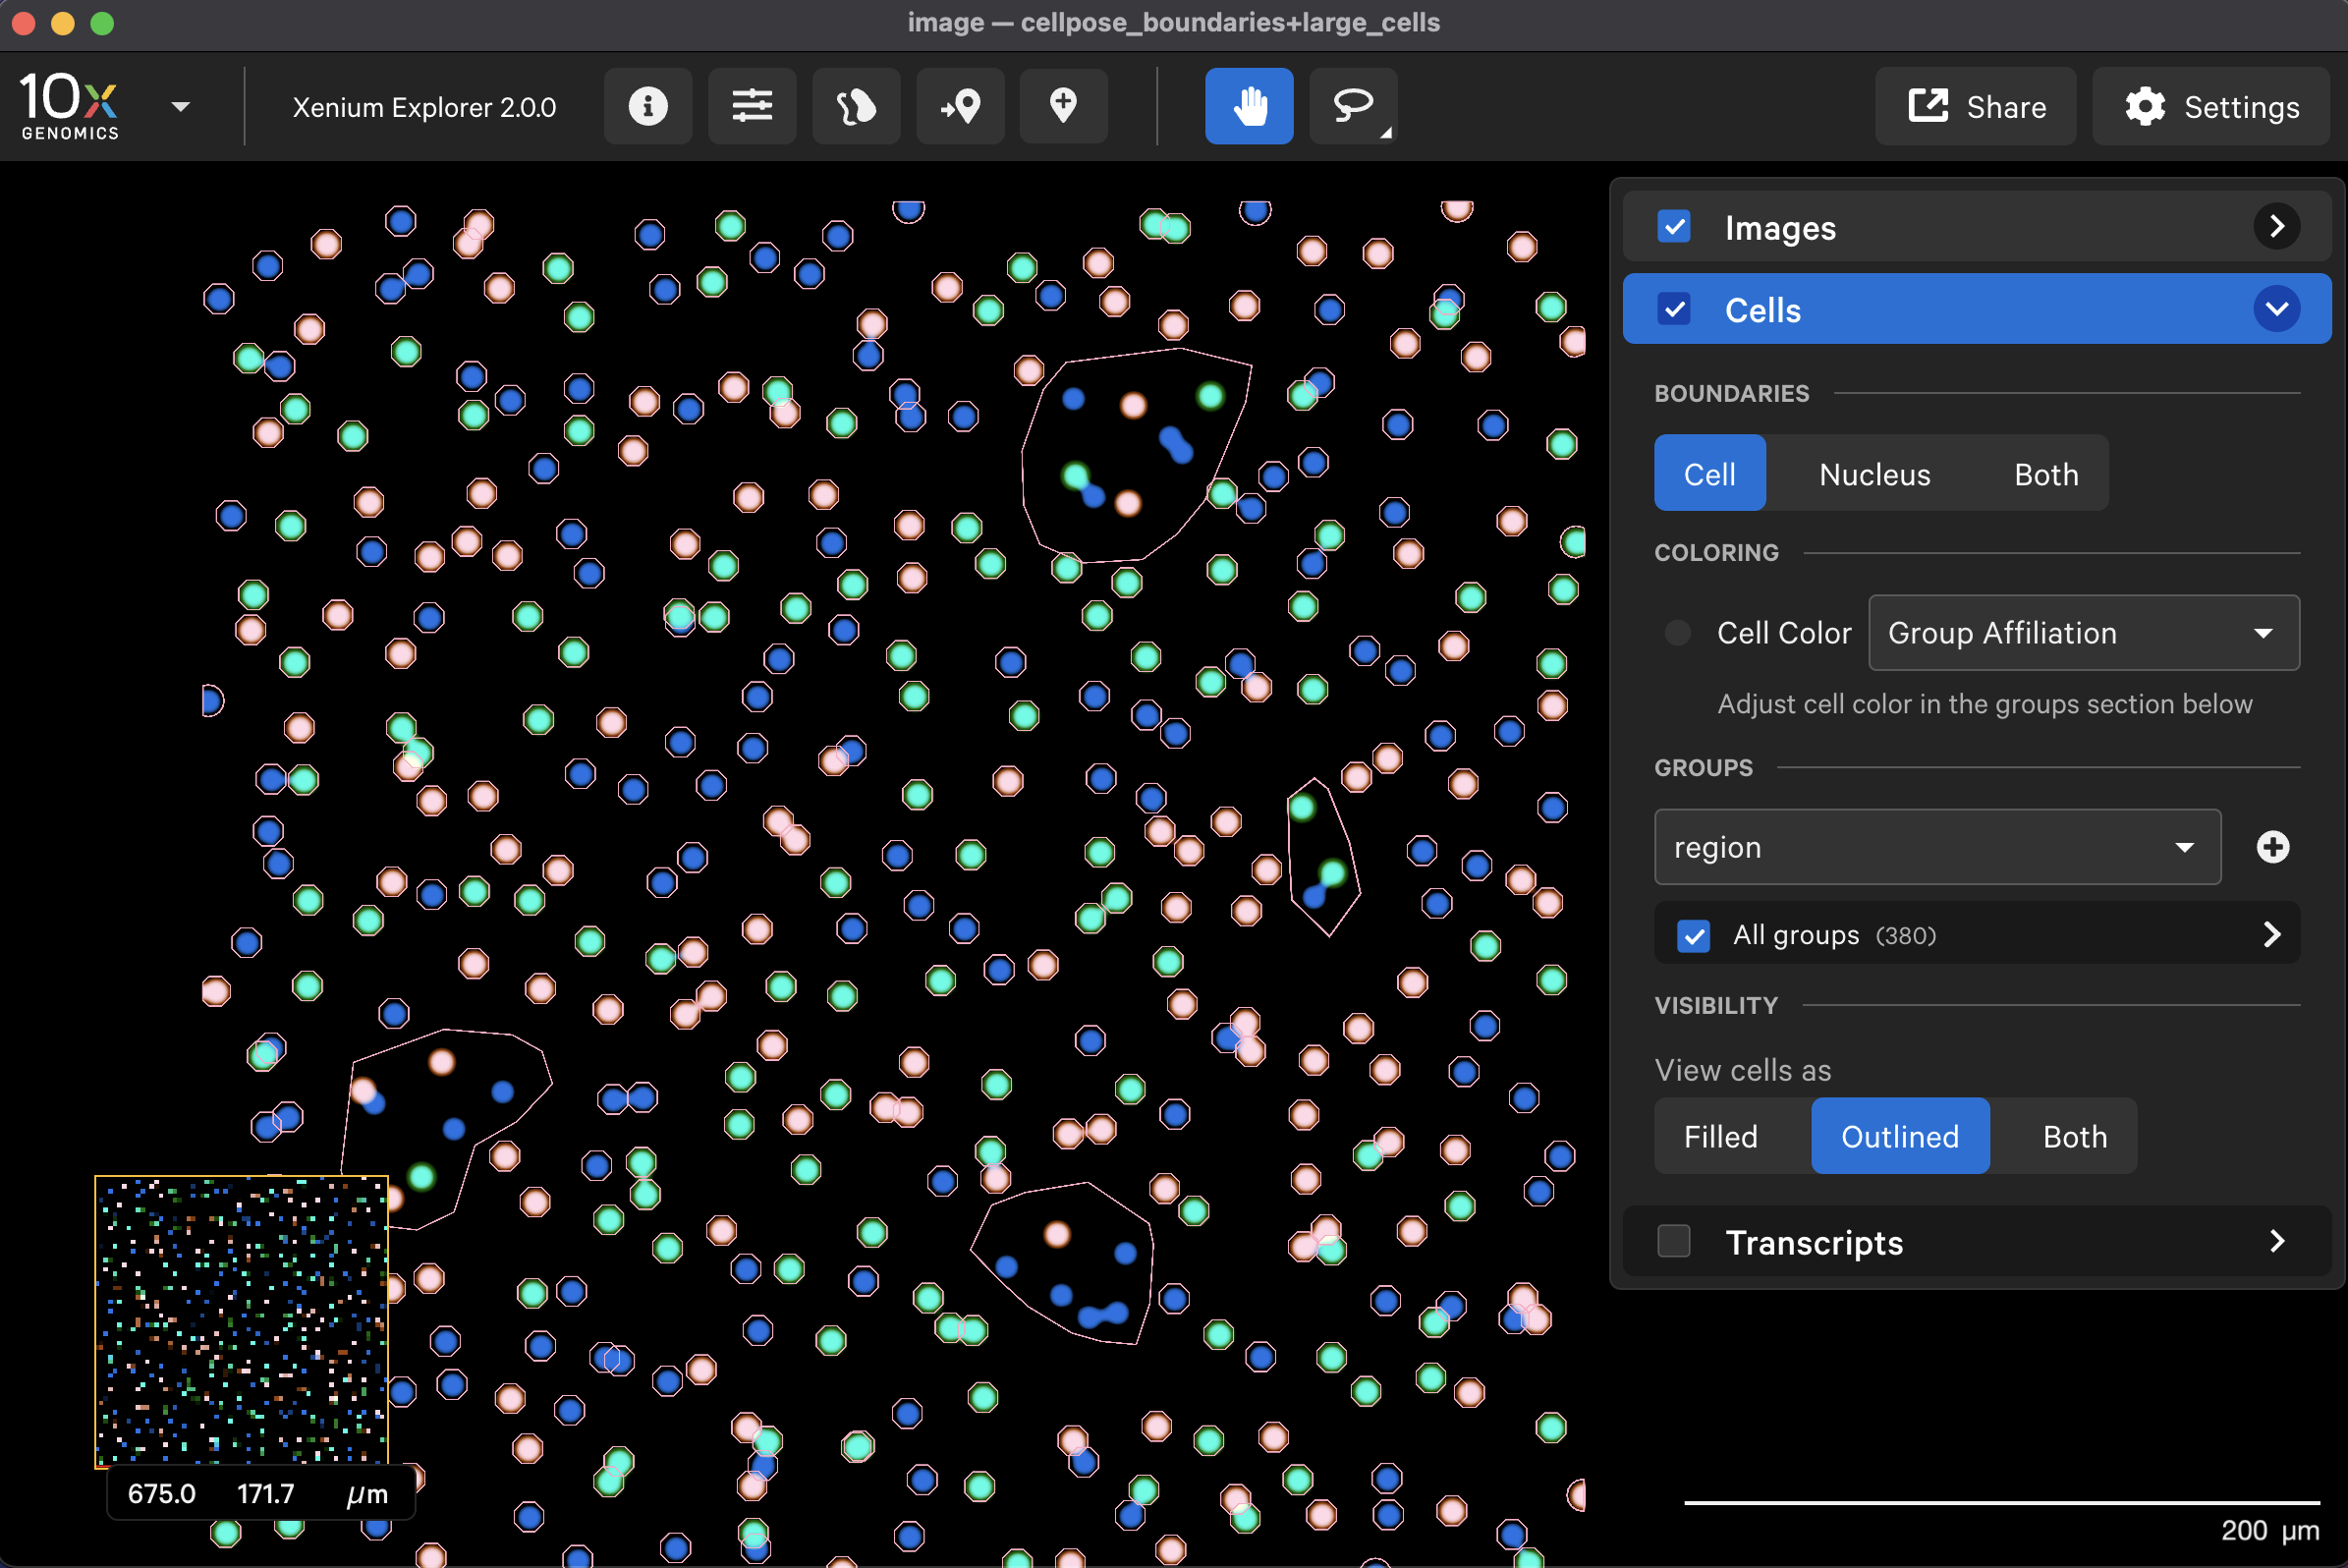Image resolution: width=2348 pixels, height=1568 pixels.
Task: Open Settings
Action: [2211, 106]
